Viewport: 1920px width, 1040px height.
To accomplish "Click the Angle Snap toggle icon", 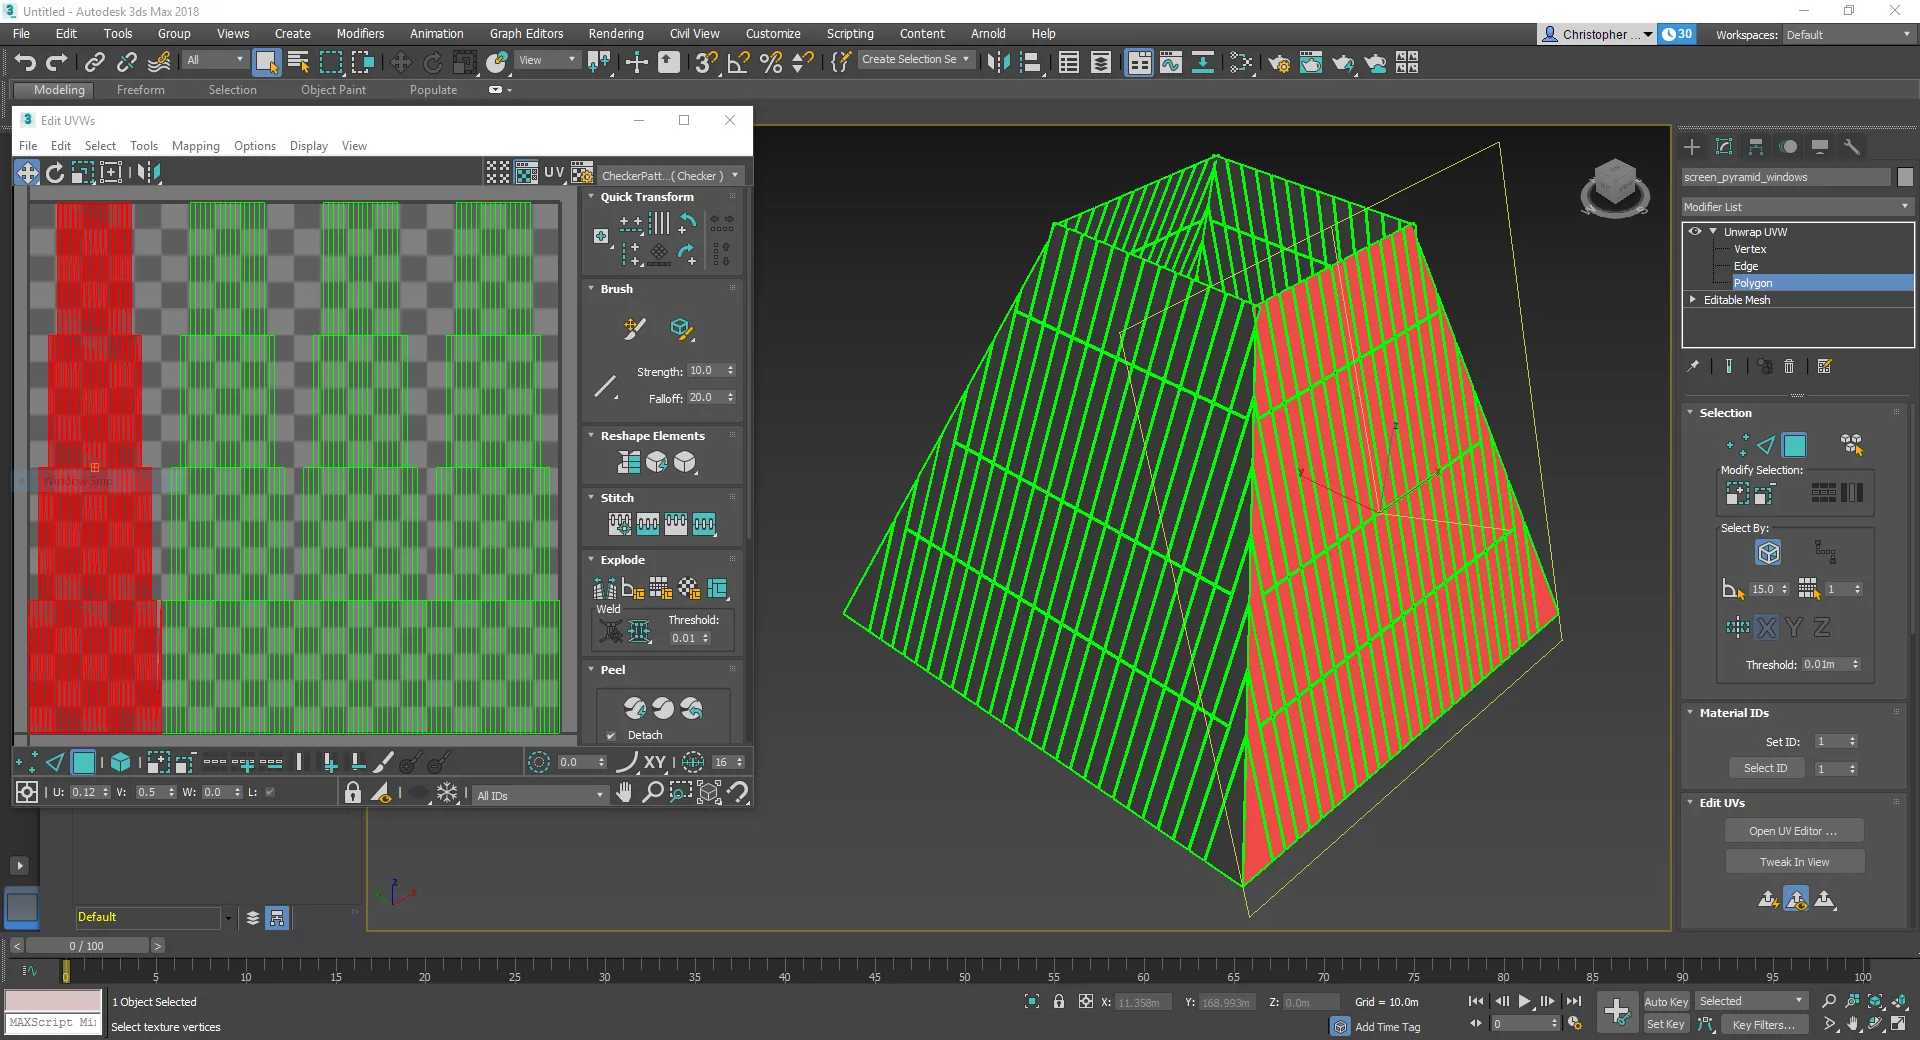I will tap(738, 62).
